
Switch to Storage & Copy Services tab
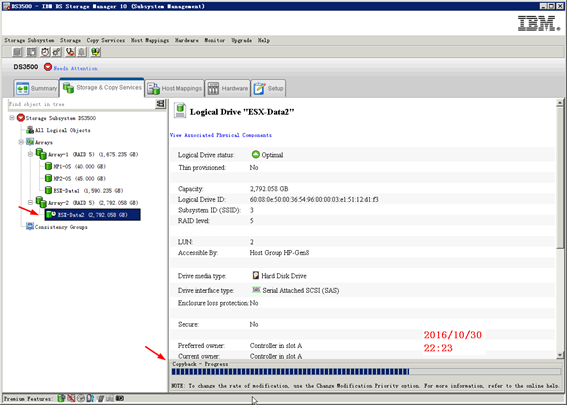click(102, 88)
